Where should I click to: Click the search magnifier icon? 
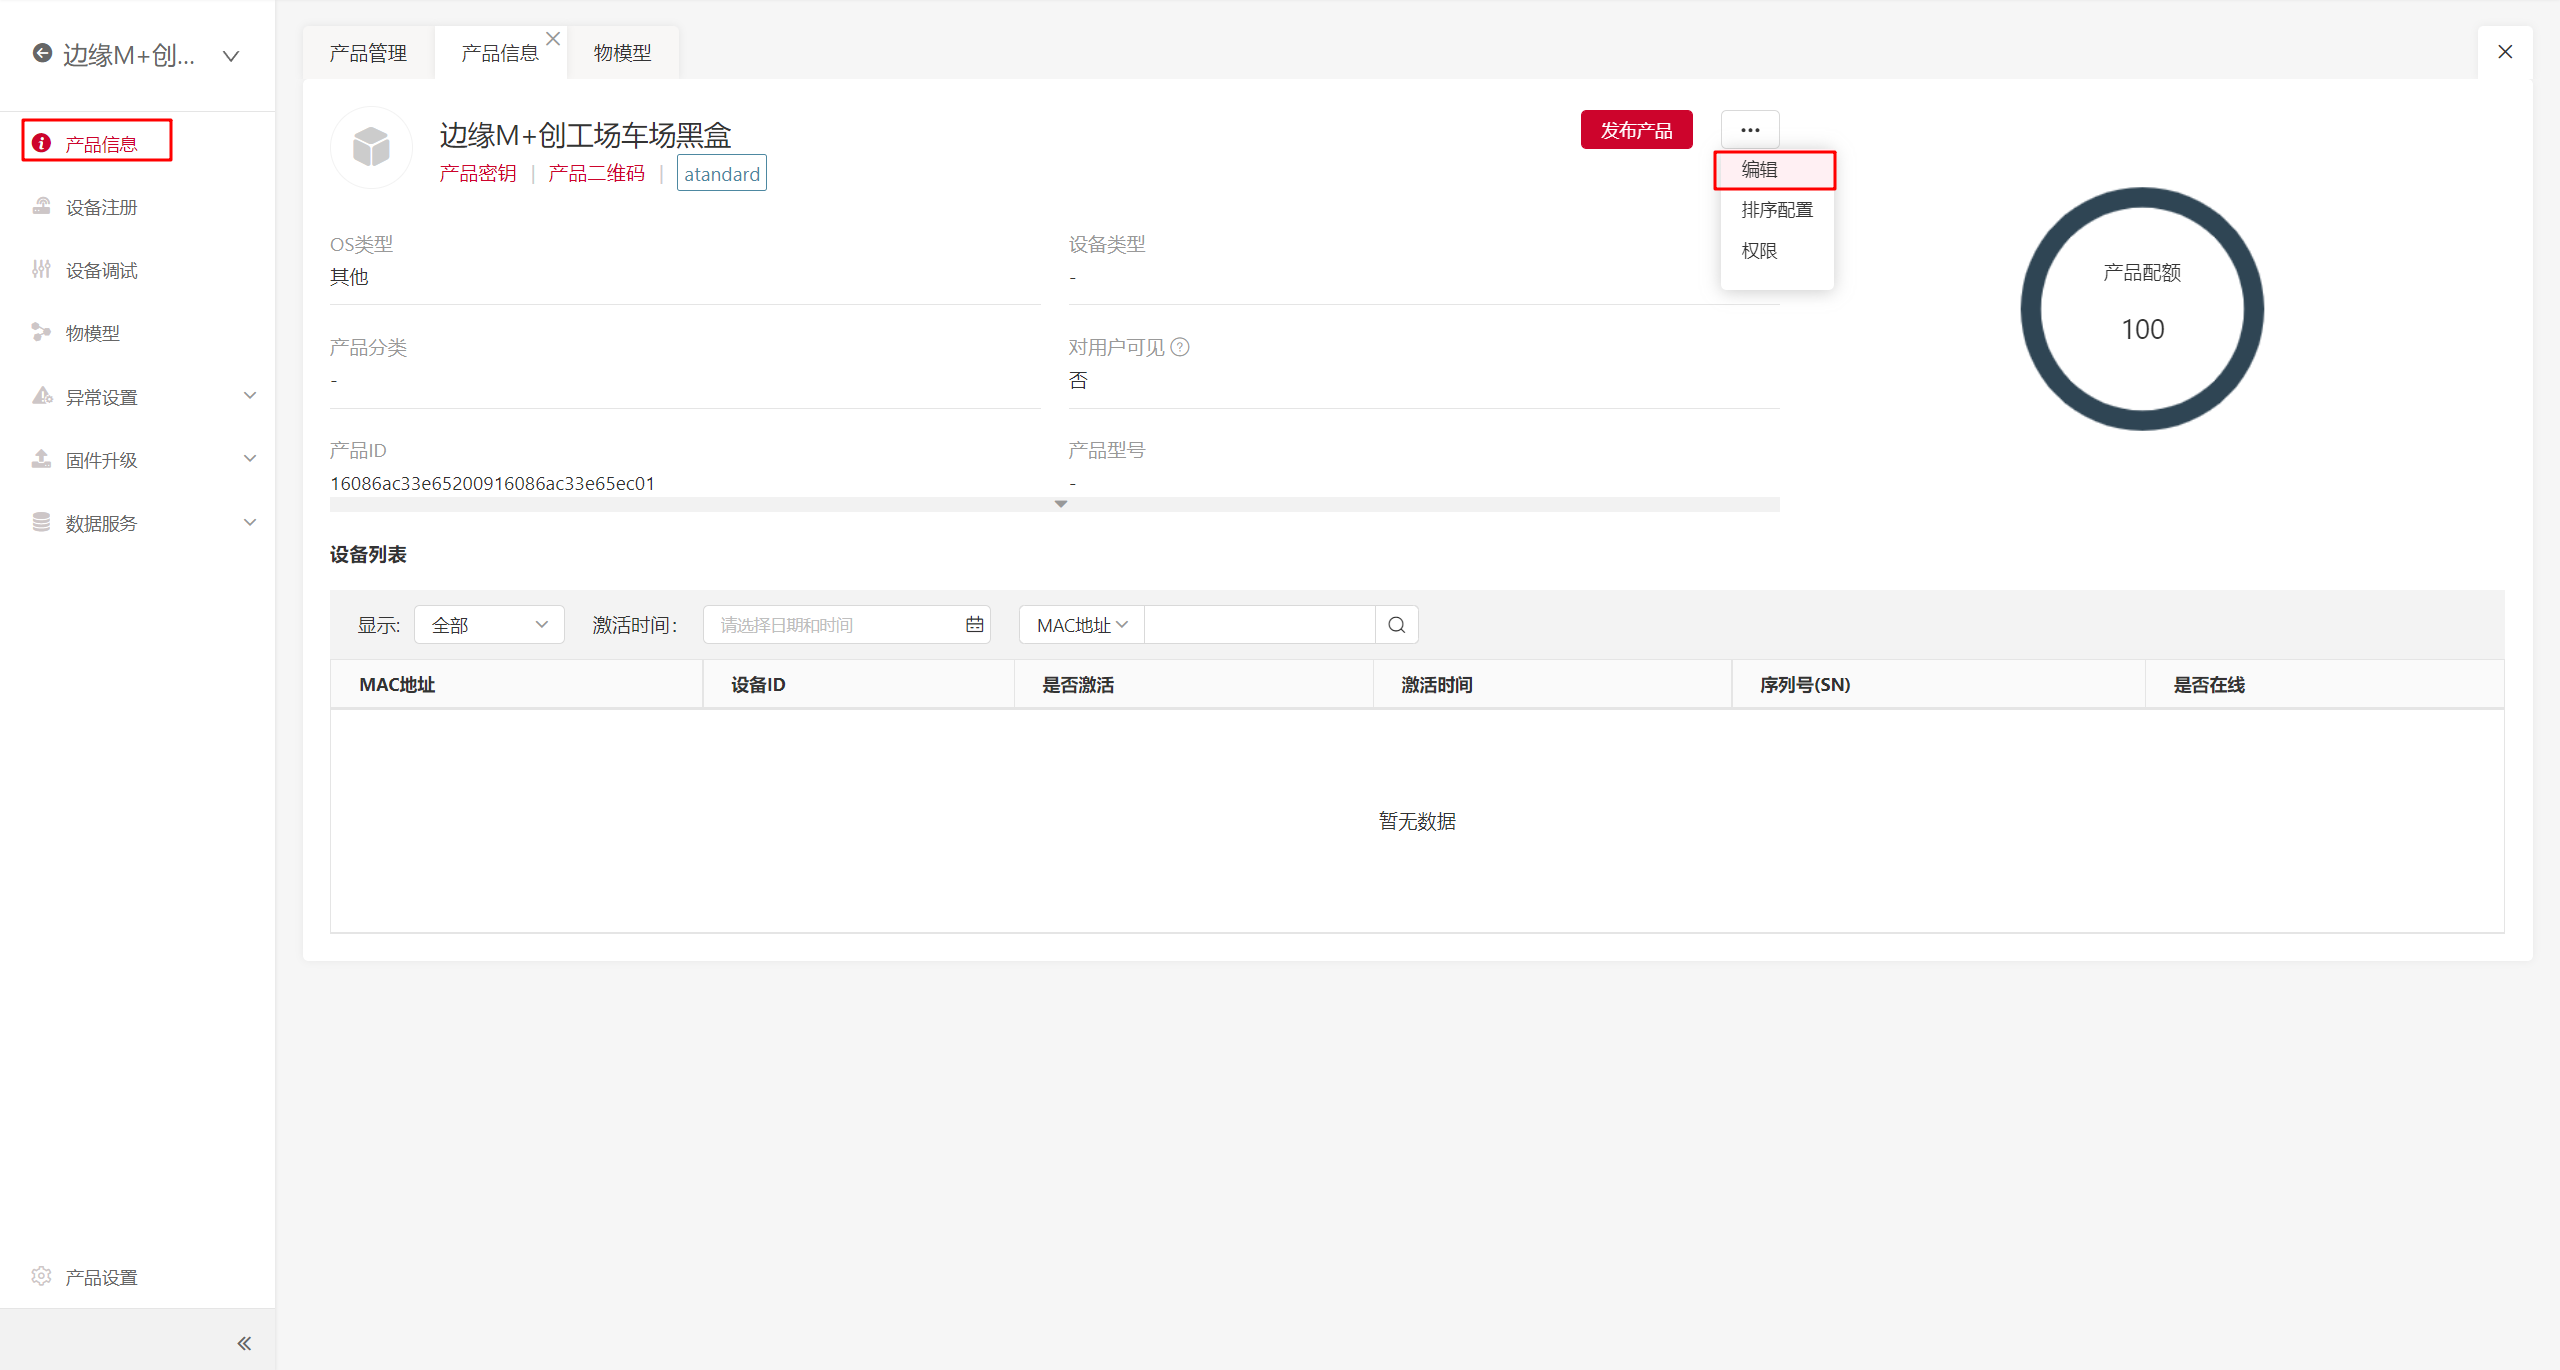coord(1396,625)
